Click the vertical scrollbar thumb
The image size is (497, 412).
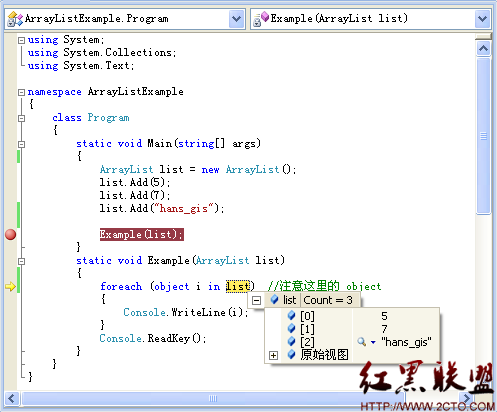point(483,136)
